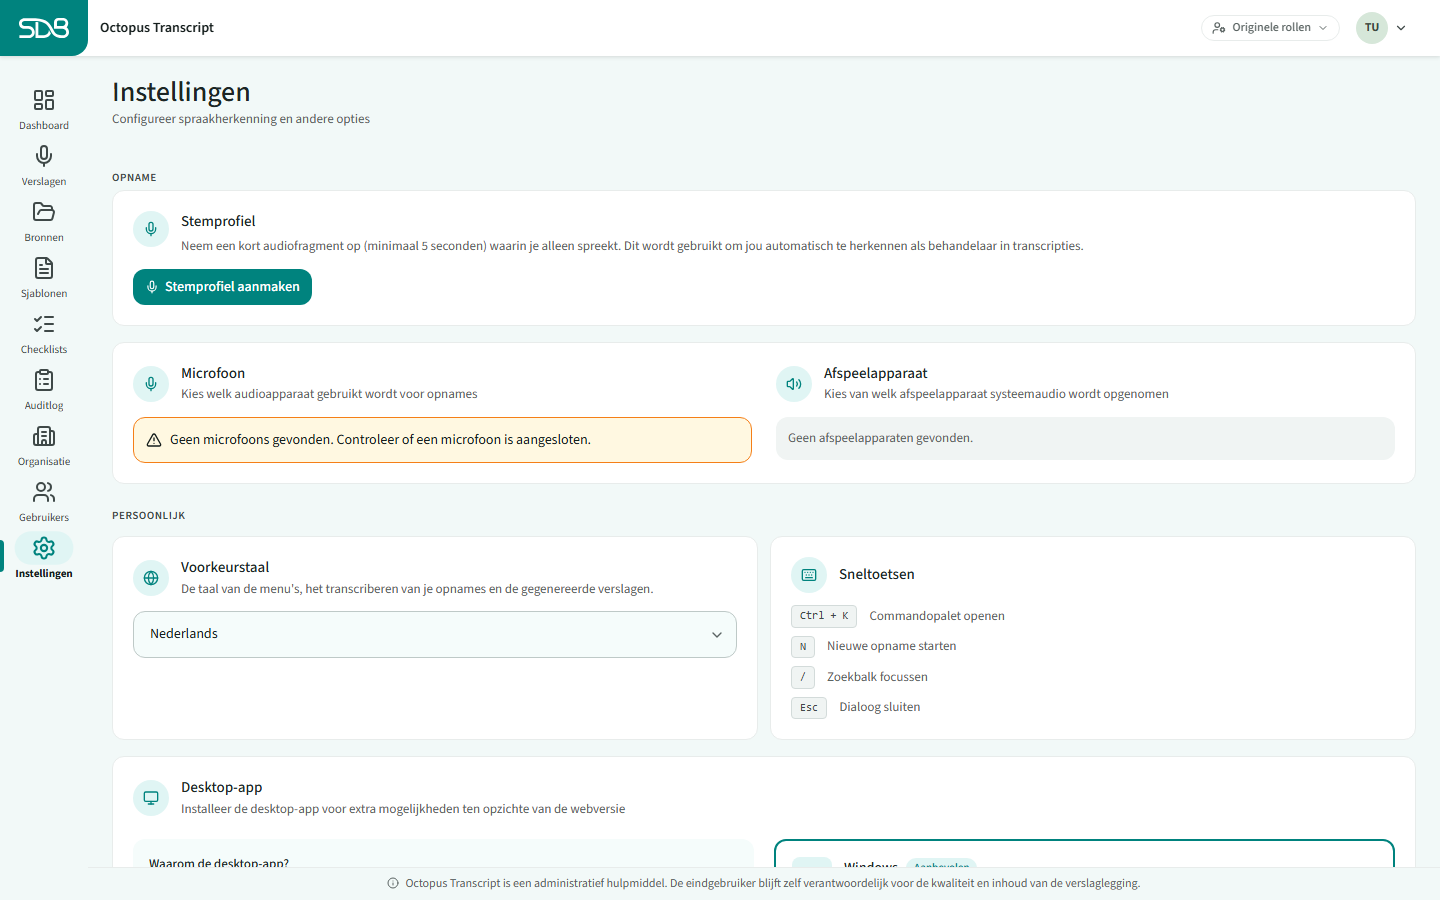
Task: Open Sjablonen document icon
Action: [x=44, y=268]
